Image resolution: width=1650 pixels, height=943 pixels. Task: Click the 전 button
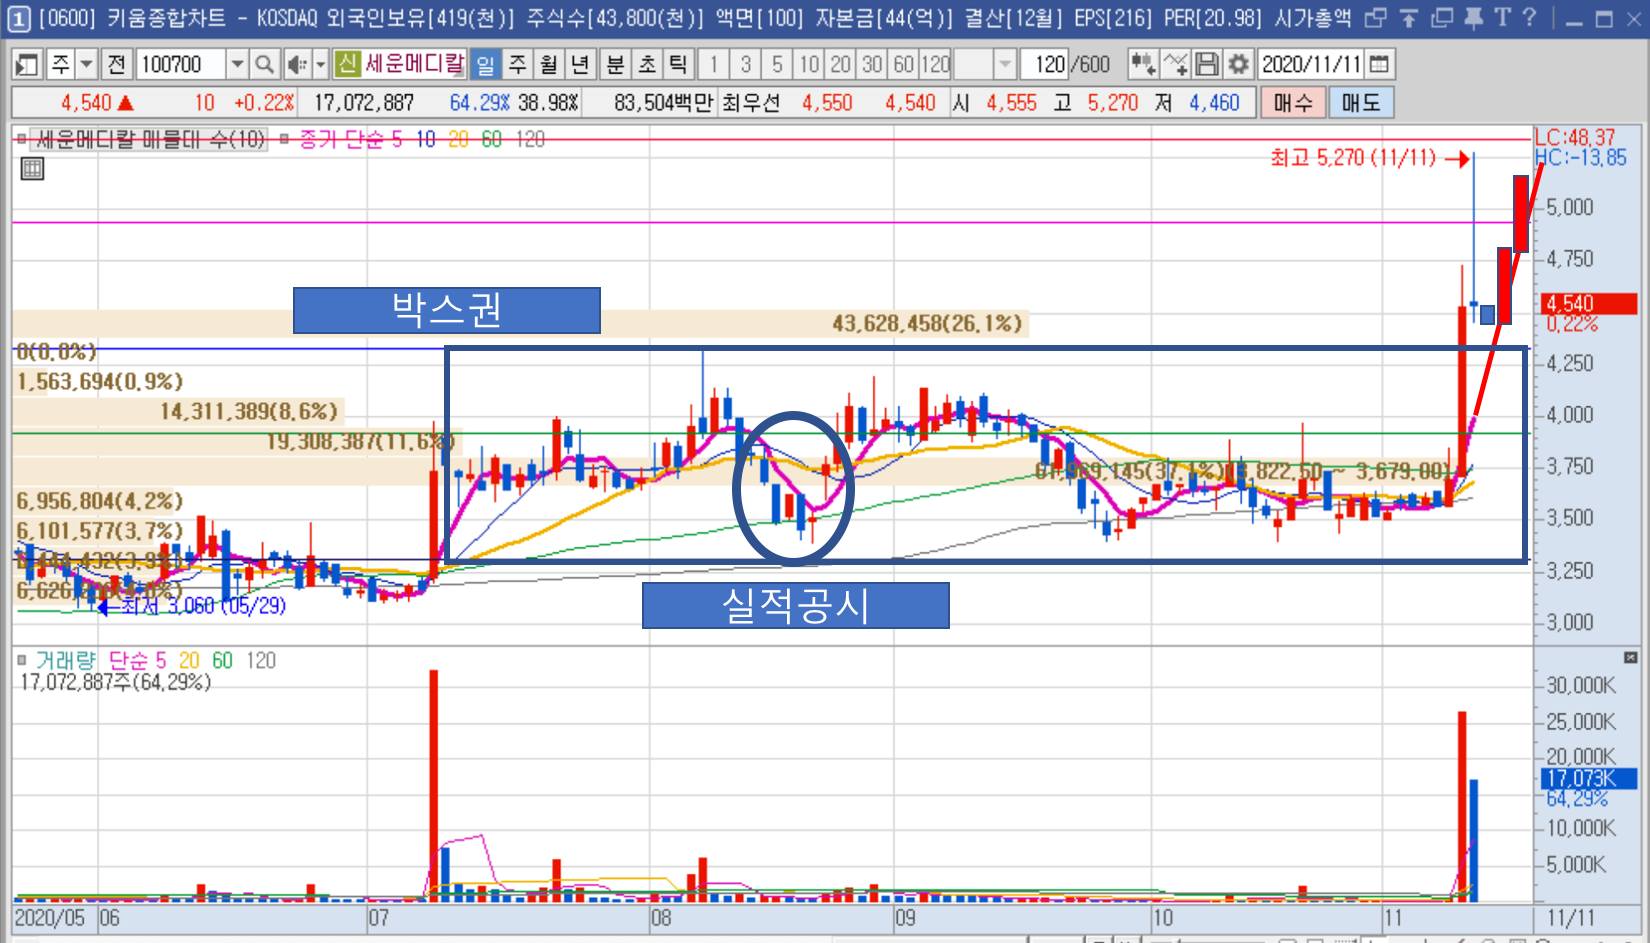tap(117, 65)
